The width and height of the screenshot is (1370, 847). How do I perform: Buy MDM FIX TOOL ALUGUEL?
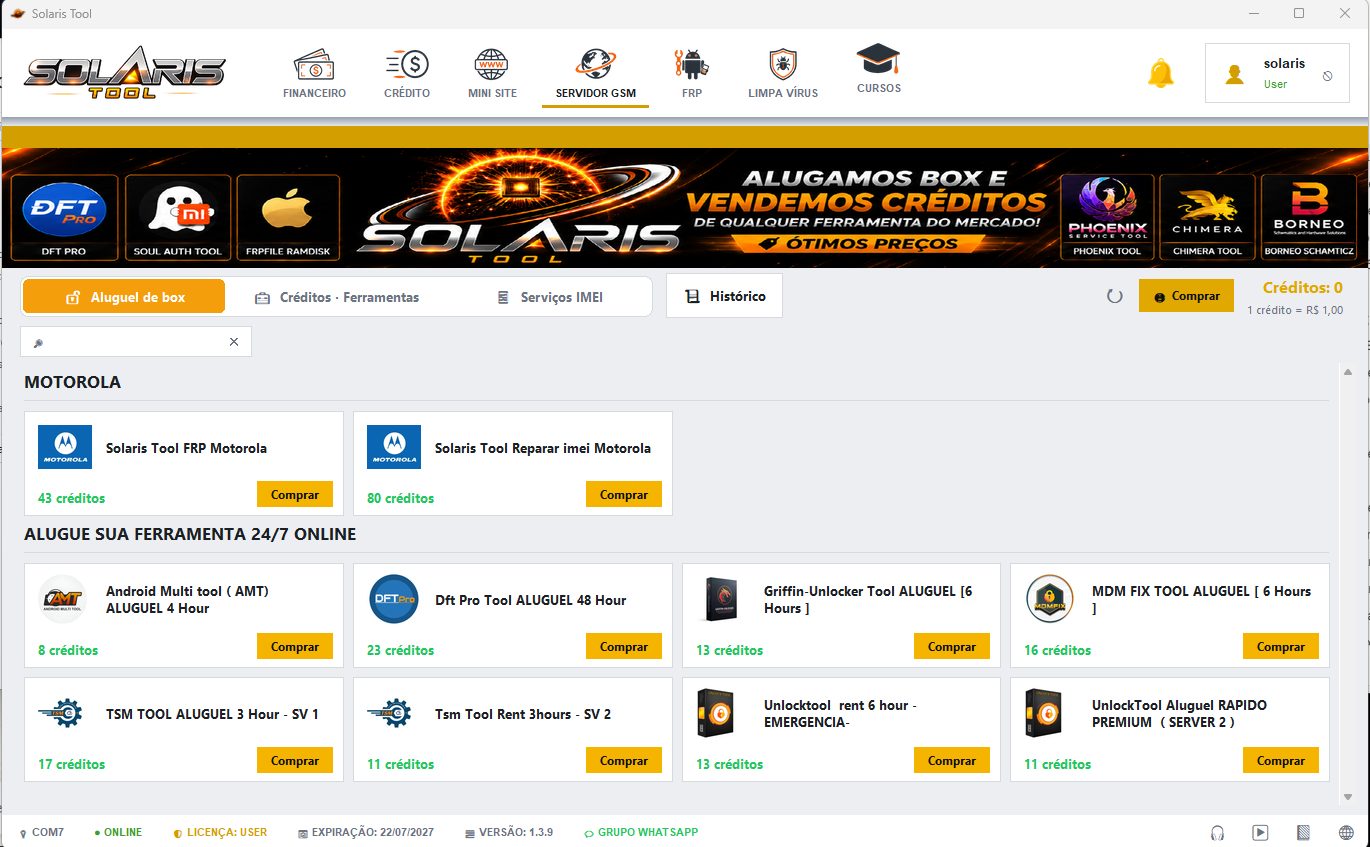pyautogui.click(x=1281, y=647)
